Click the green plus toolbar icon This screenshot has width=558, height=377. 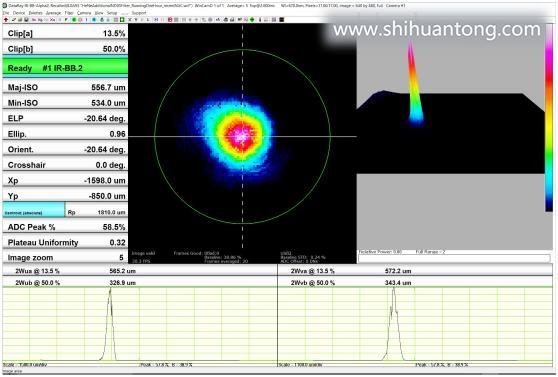(x=252, y=20)
